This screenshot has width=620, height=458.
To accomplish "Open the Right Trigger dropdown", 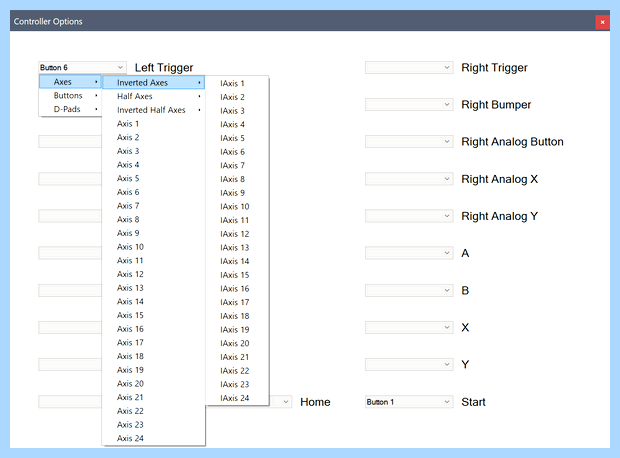I will click(409, 68).
